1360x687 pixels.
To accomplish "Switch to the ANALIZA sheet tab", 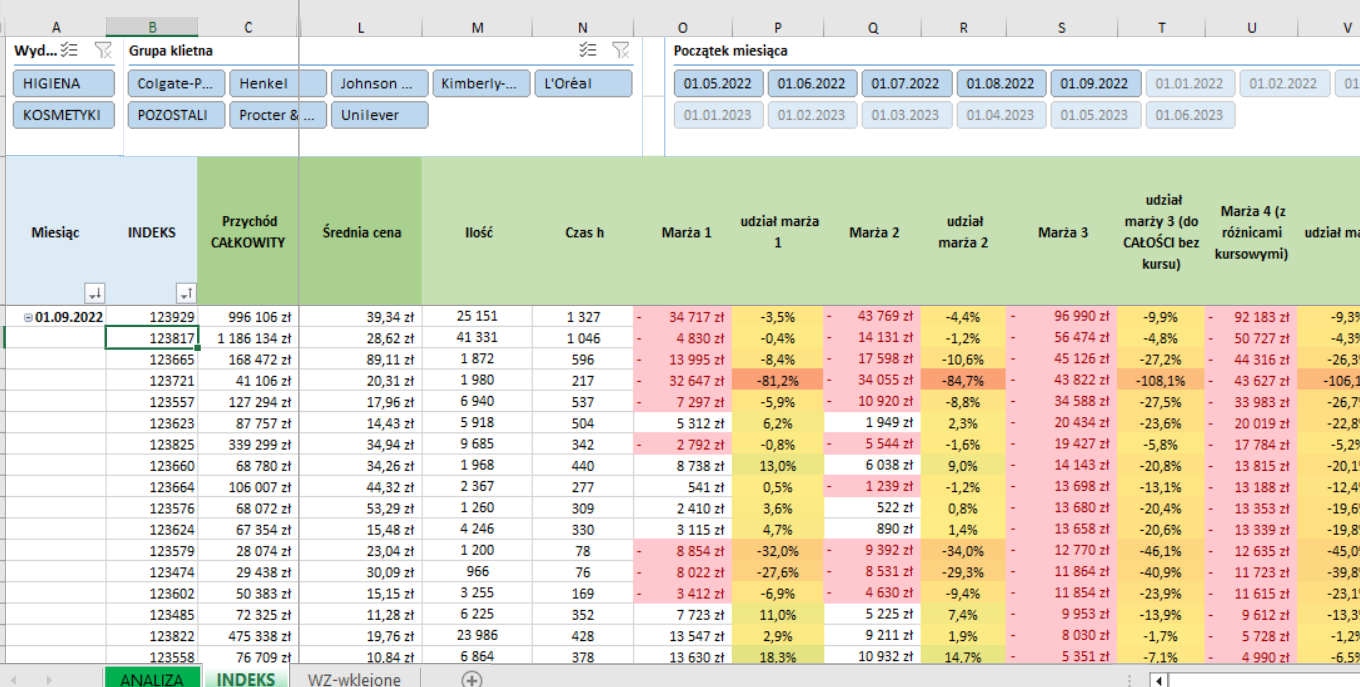I will coord(152,679).
